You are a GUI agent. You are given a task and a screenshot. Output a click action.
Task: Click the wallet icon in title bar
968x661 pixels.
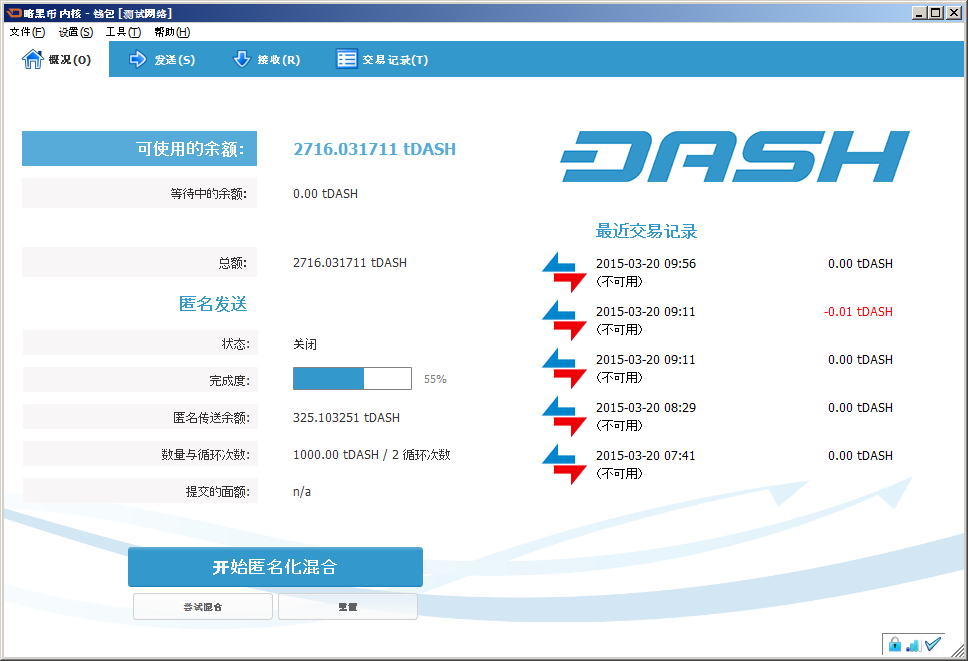pos(14,13)
